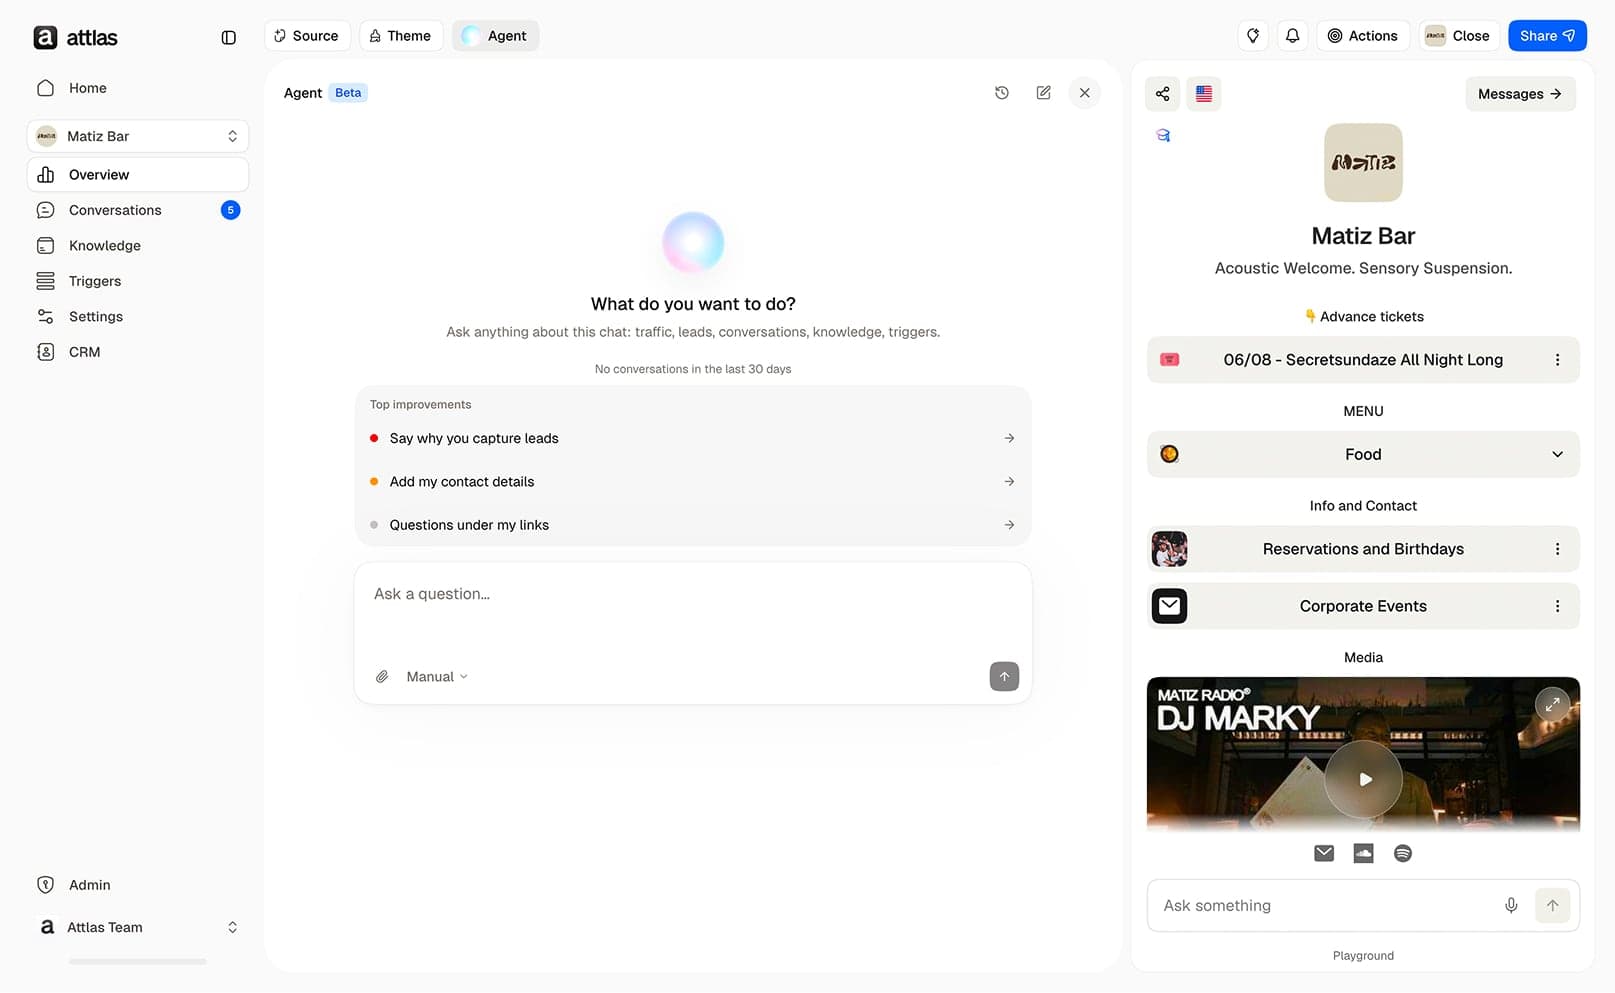Viewport: 1615px width, 993px height.
Task: Expand the DJ Marky video fullscreen
Action: 1552,705
